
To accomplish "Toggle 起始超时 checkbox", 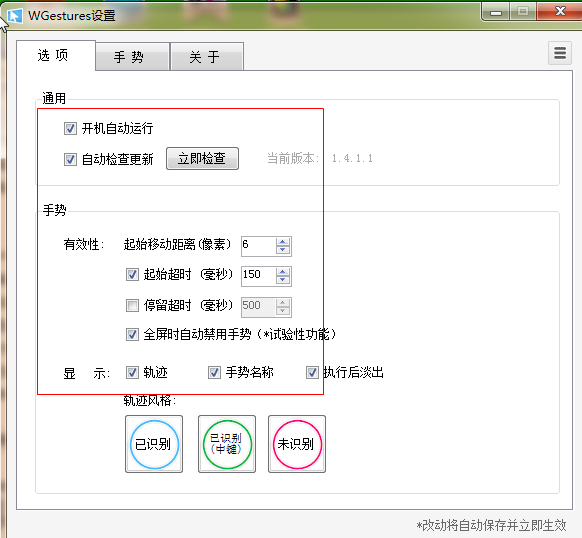I will pyautogui.click(x=132, y=275).
